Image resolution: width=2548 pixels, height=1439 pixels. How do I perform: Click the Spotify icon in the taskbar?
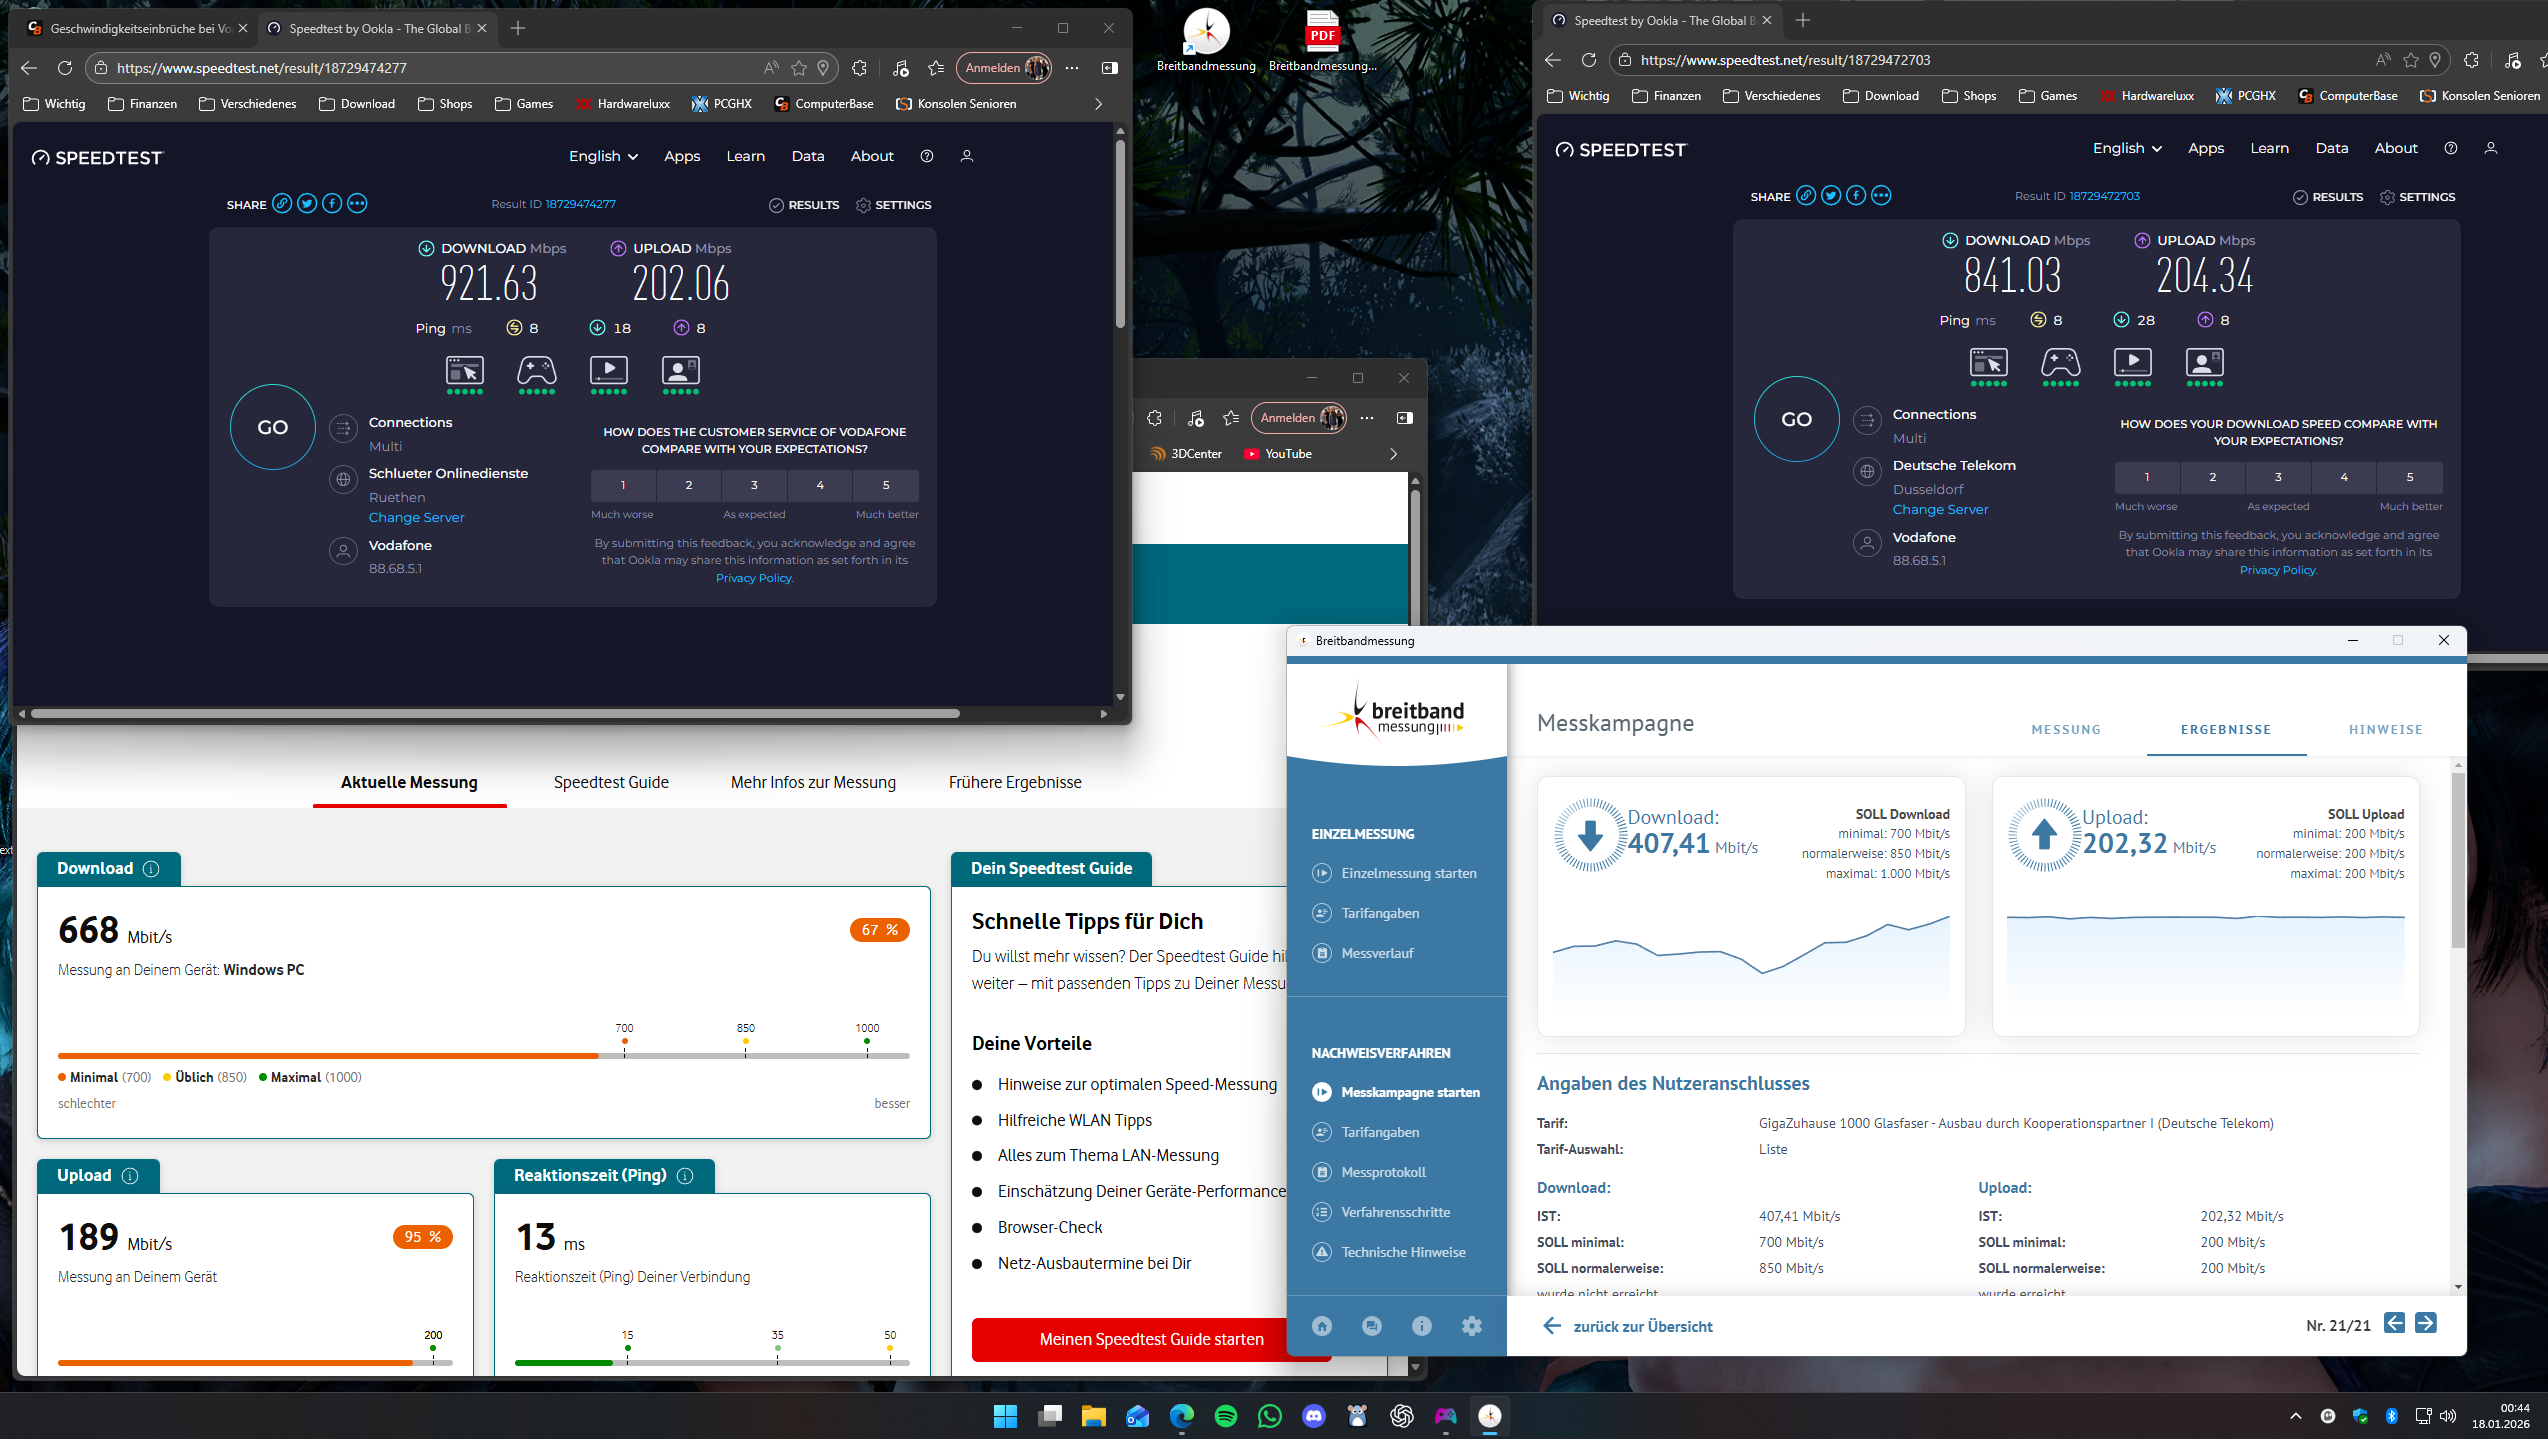(x=1226, y=1416)
